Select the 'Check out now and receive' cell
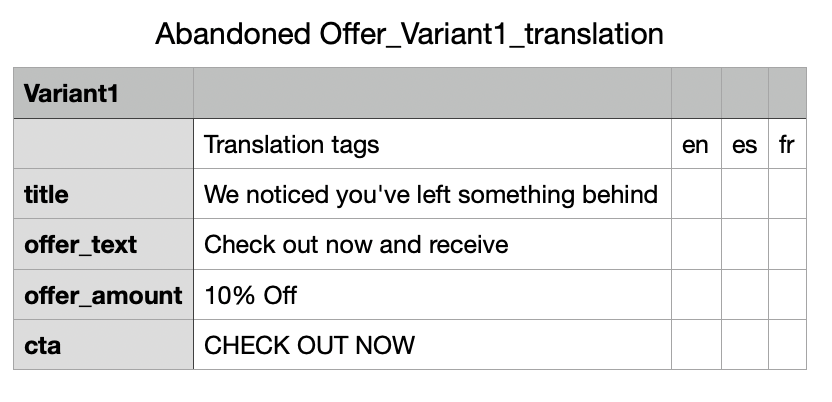This screenshot has height=402, width=832. click(x=356, y=244)
